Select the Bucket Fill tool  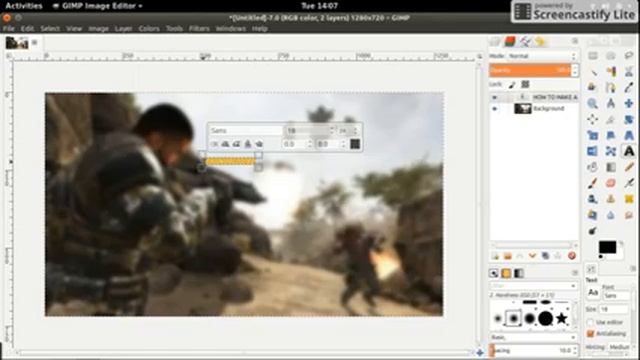[593, 167]
